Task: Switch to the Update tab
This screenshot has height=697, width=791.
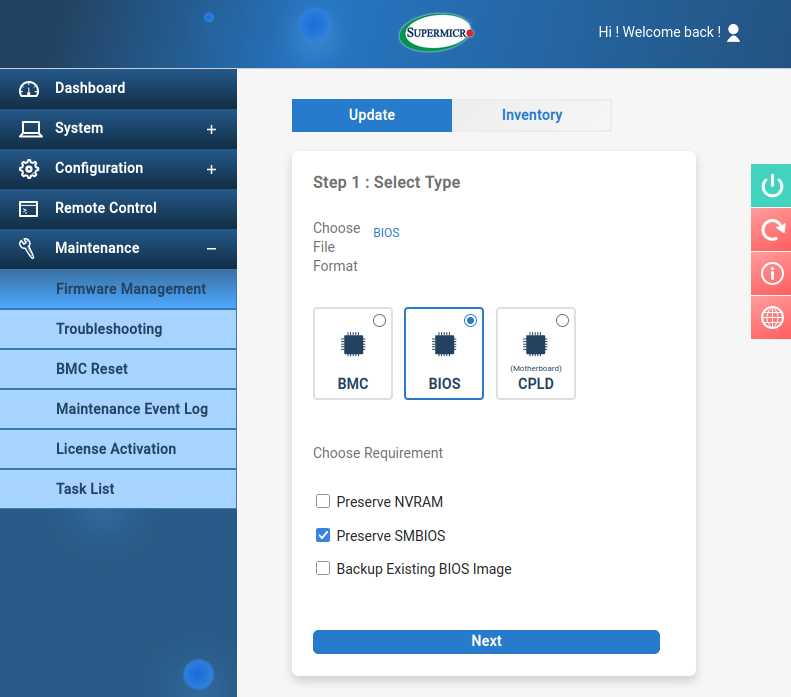Action: (x=372, y=115)
